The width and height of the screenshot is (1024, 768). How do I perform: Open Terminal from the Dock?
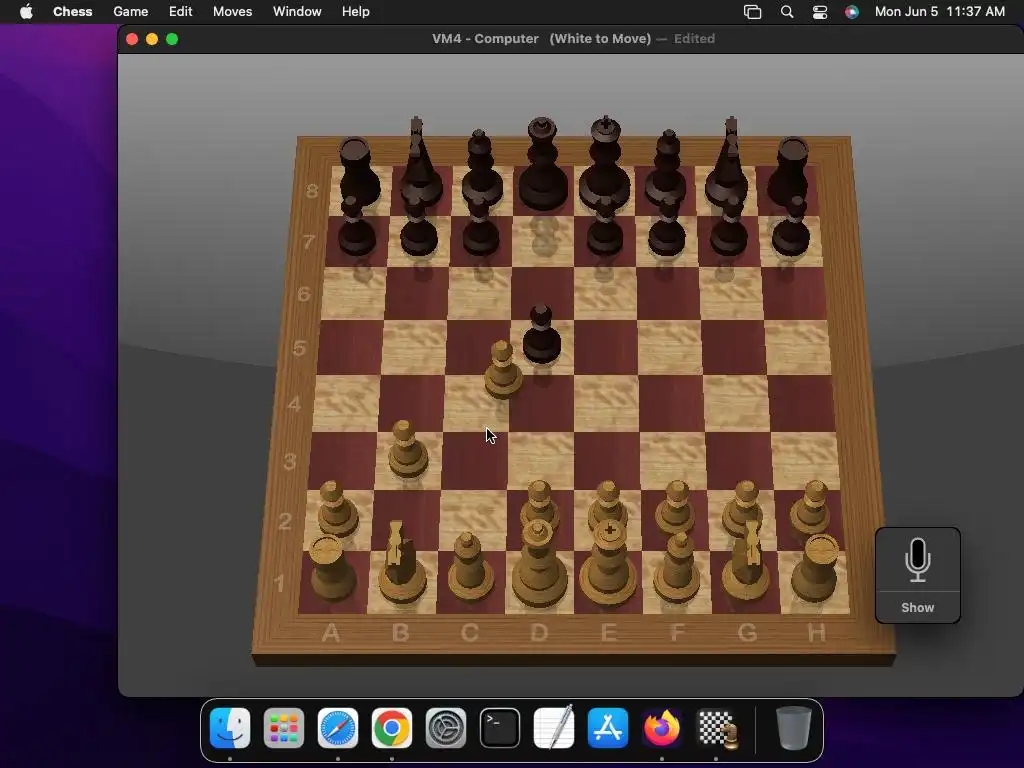point(500,728)
